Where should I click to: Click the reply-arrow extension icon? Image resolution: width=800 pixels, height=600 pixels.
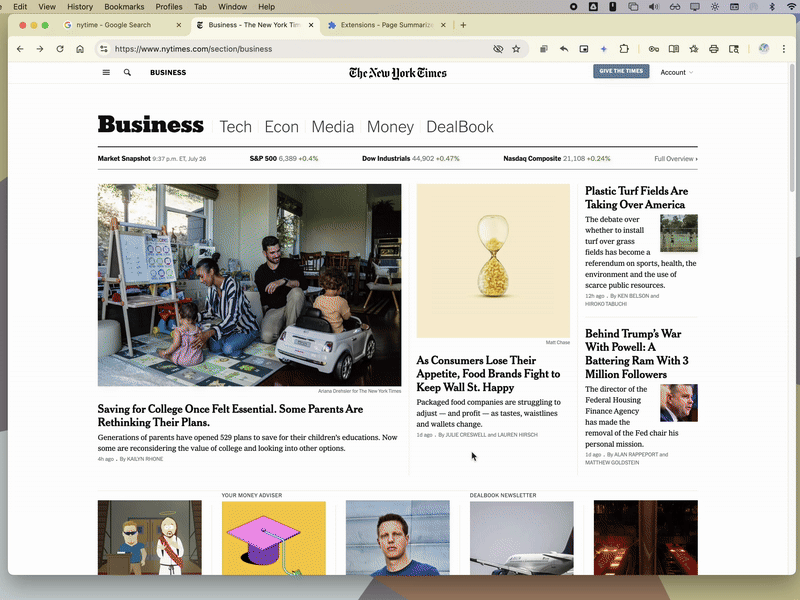564,49
